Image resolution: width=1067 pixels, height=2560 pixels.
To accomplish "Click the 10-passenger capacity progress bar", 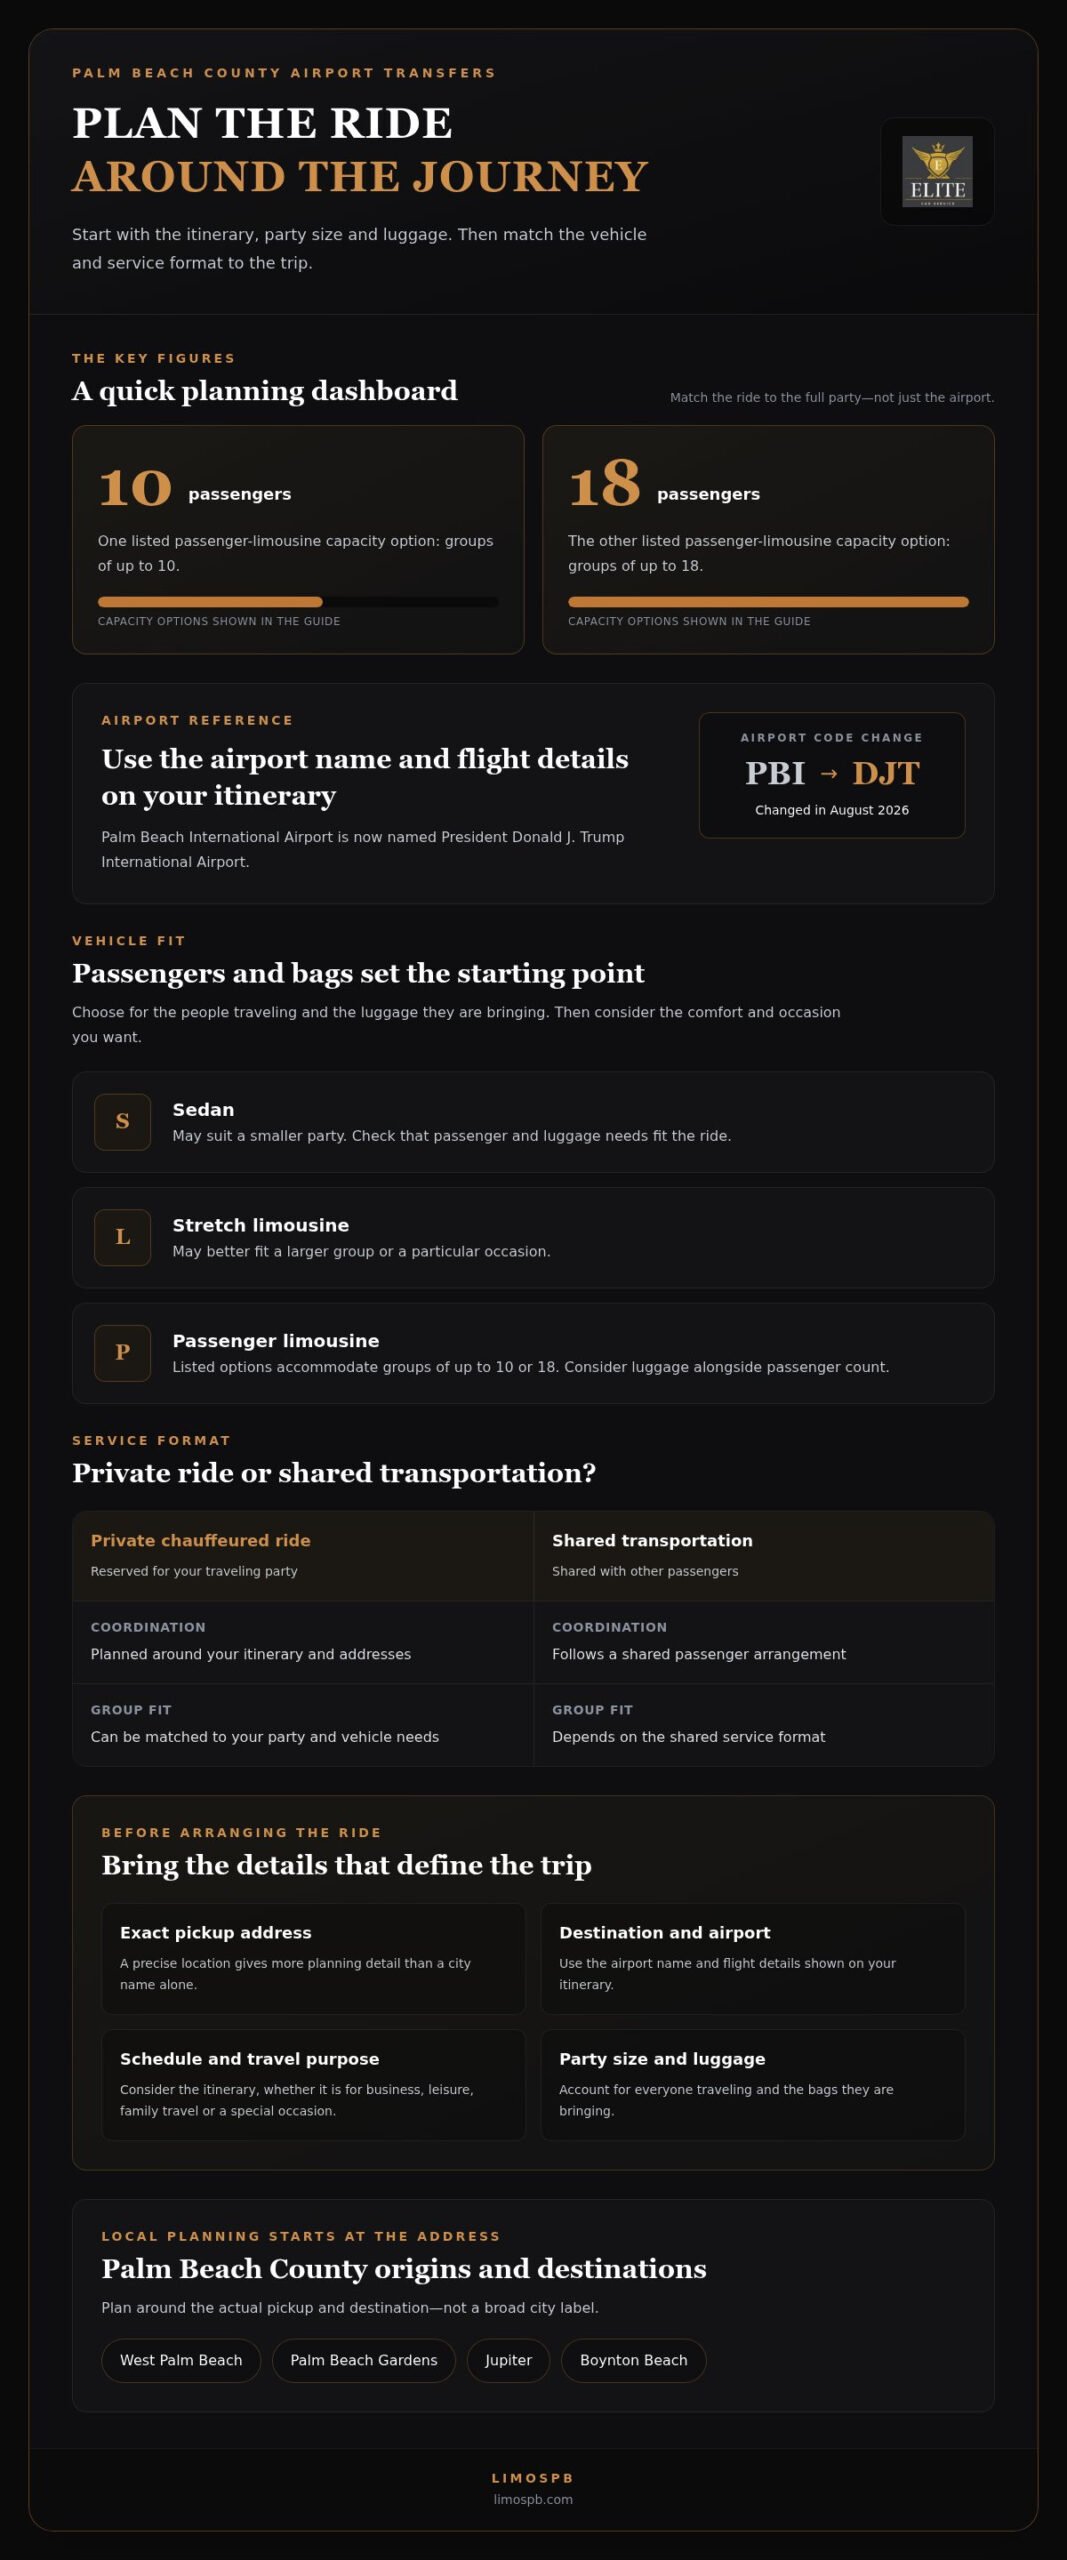I will [298, 602].
